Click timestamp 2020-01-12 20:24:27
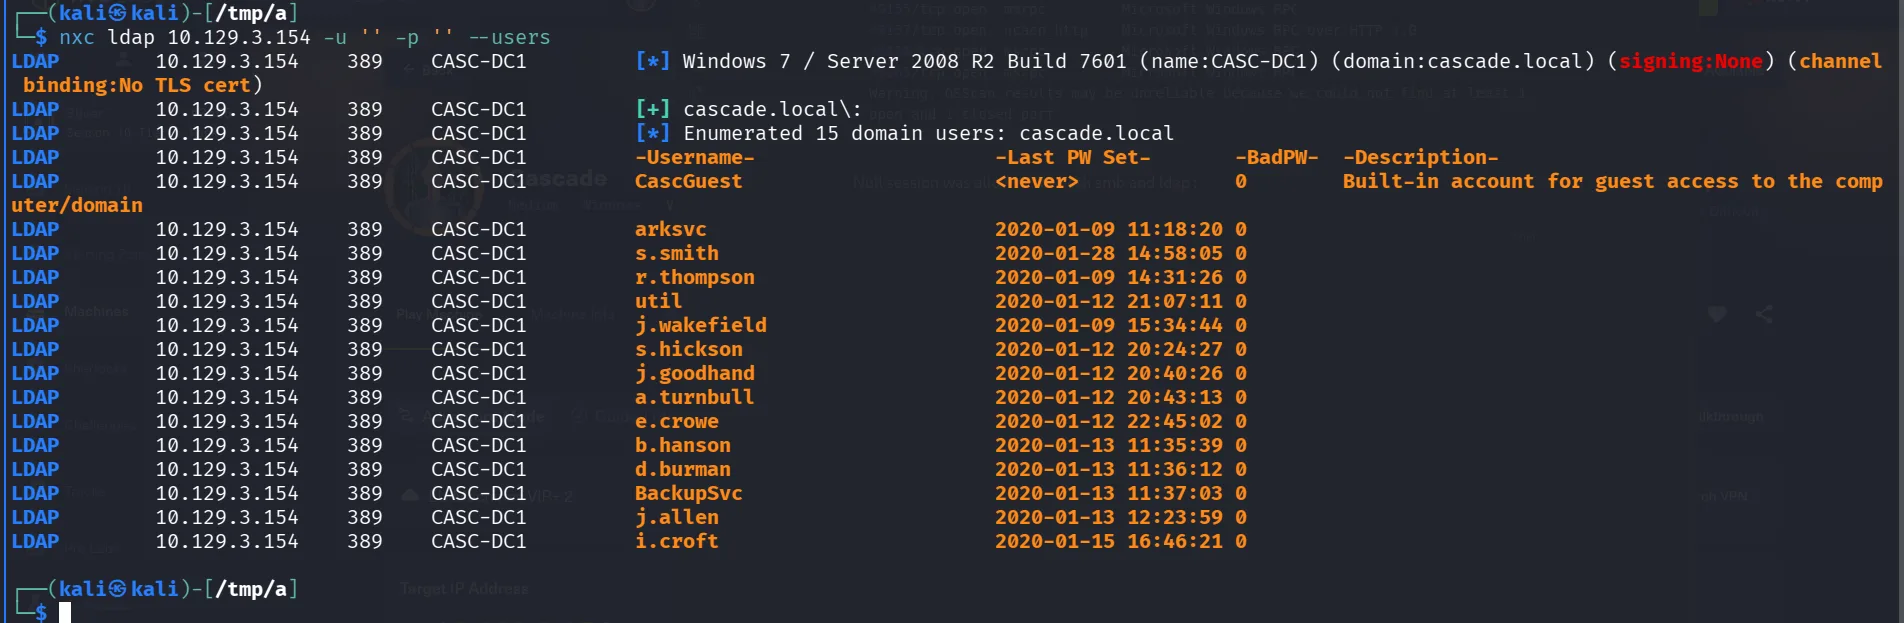The width and height of the screenshot is (1904, 623). [1108, 349]
